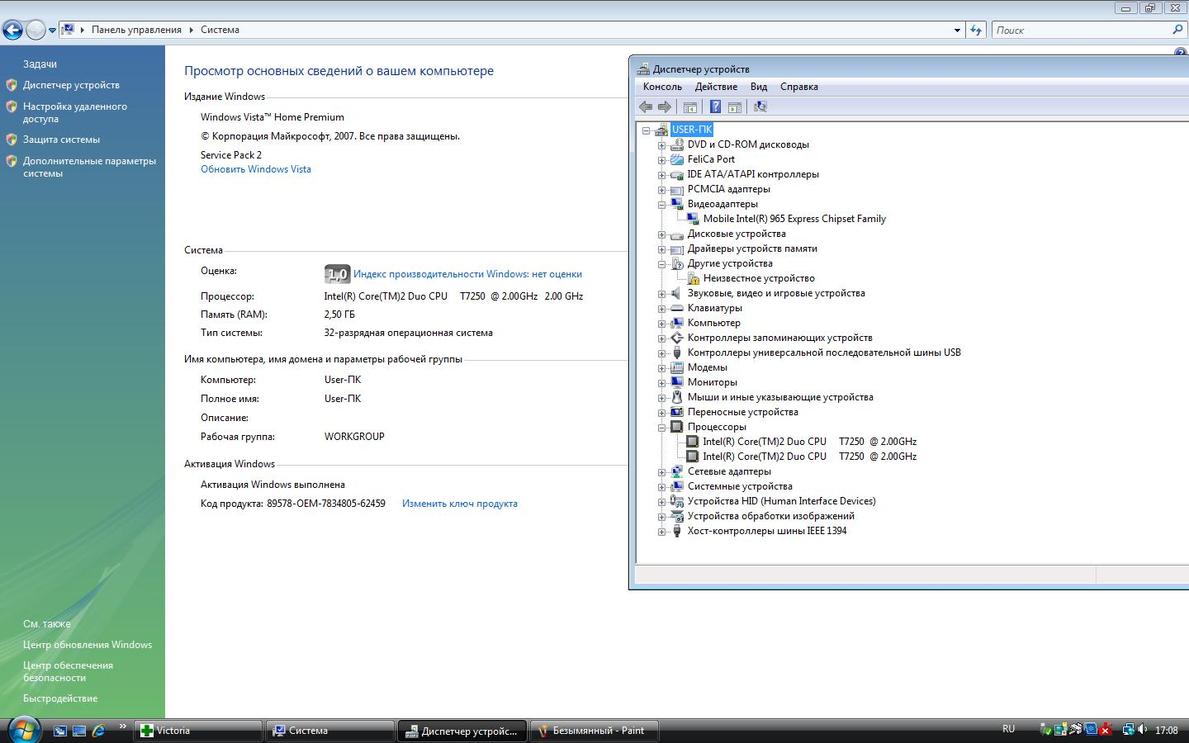
Task: Open the Вид menu
Action: pos(758,87)
